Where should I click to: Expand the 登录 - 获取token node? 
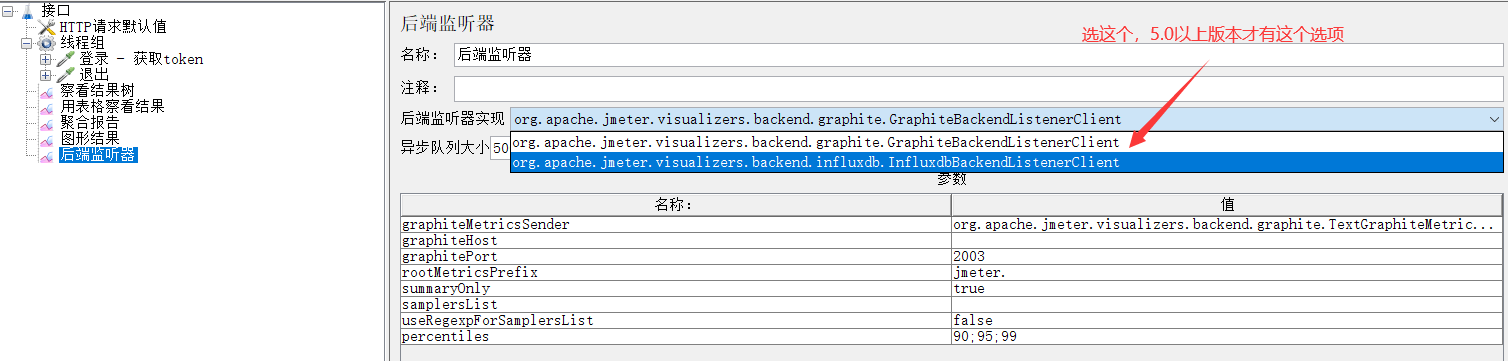coord(46,59)
